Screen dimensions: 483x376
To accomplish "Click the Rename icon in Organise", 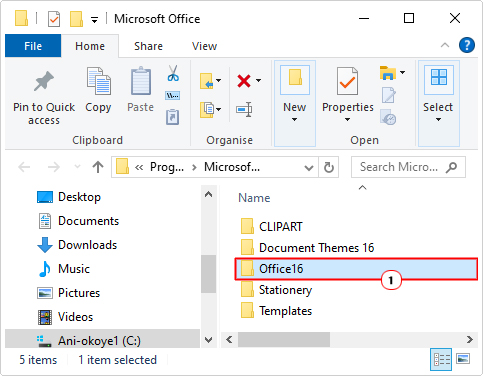I will [244, 110].
